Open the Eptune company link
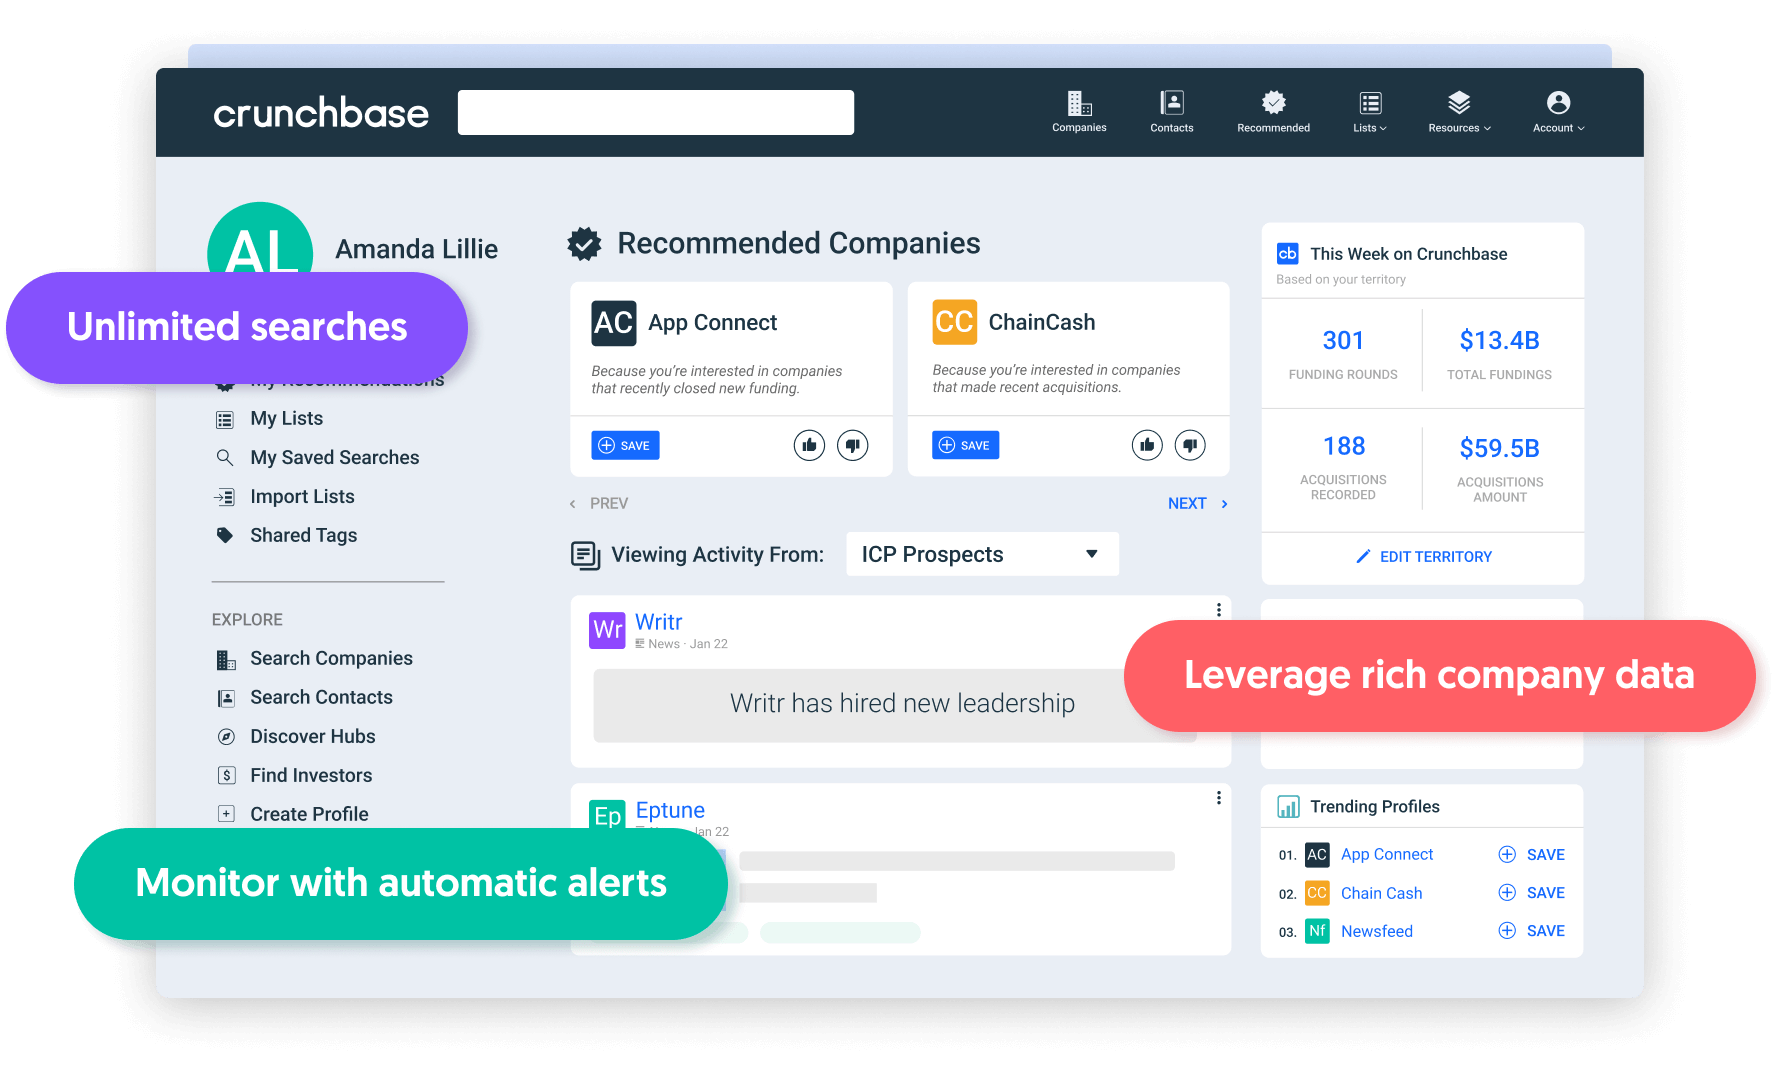Screen dimensions: 1776x1066 pos(670,810)
